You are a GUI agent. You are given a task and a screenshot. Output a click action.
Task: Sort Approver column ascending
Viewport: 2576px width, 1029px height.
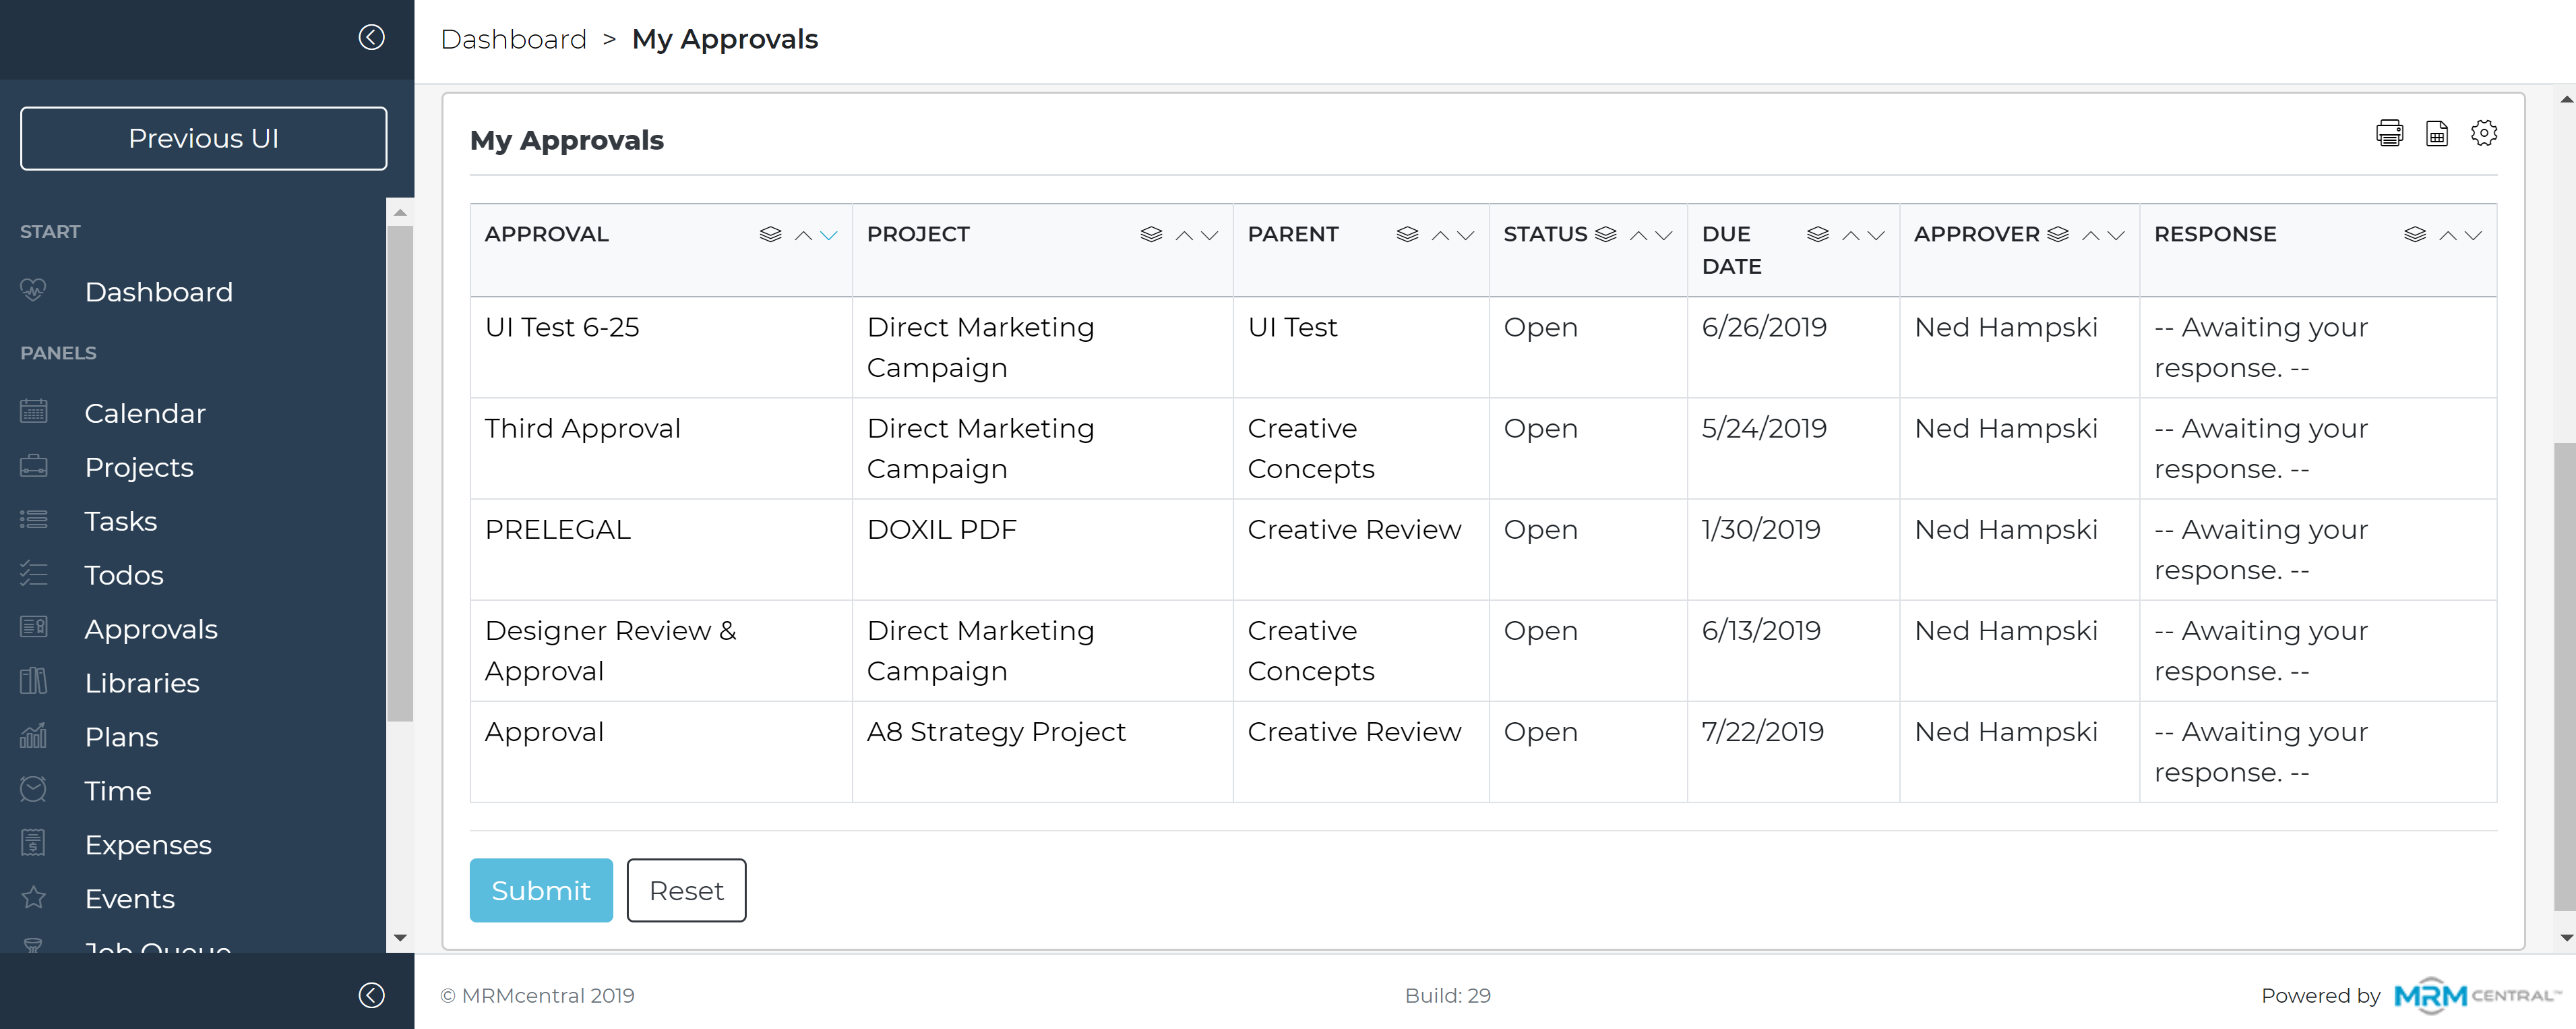click(2091, 235)
